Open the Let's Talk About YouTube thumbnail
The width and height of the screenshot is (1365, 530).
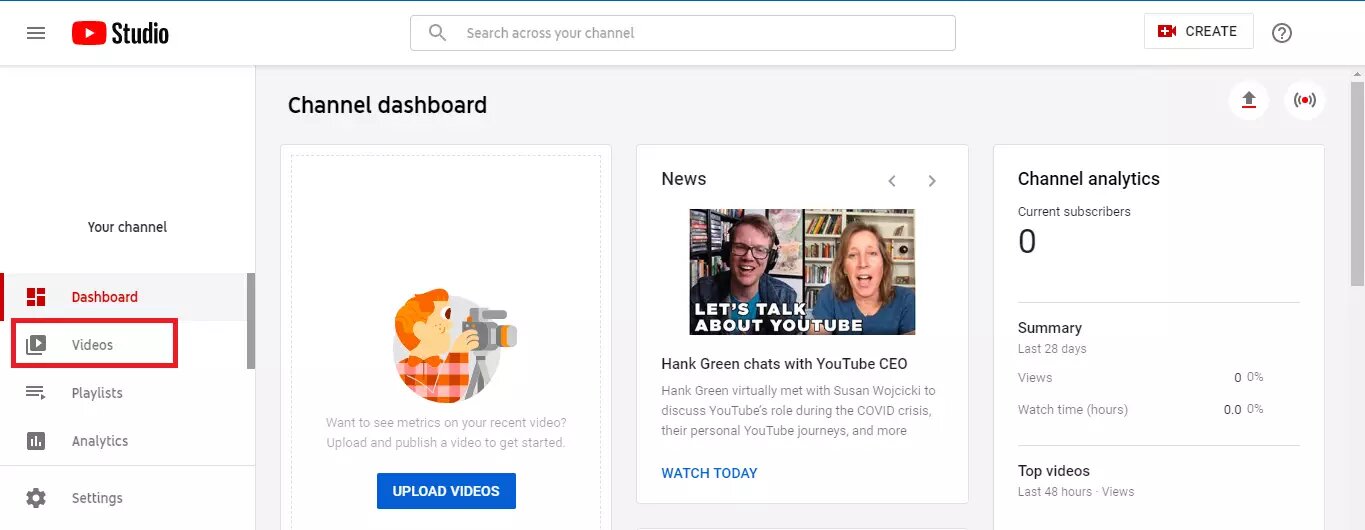(x=802, y=272)
